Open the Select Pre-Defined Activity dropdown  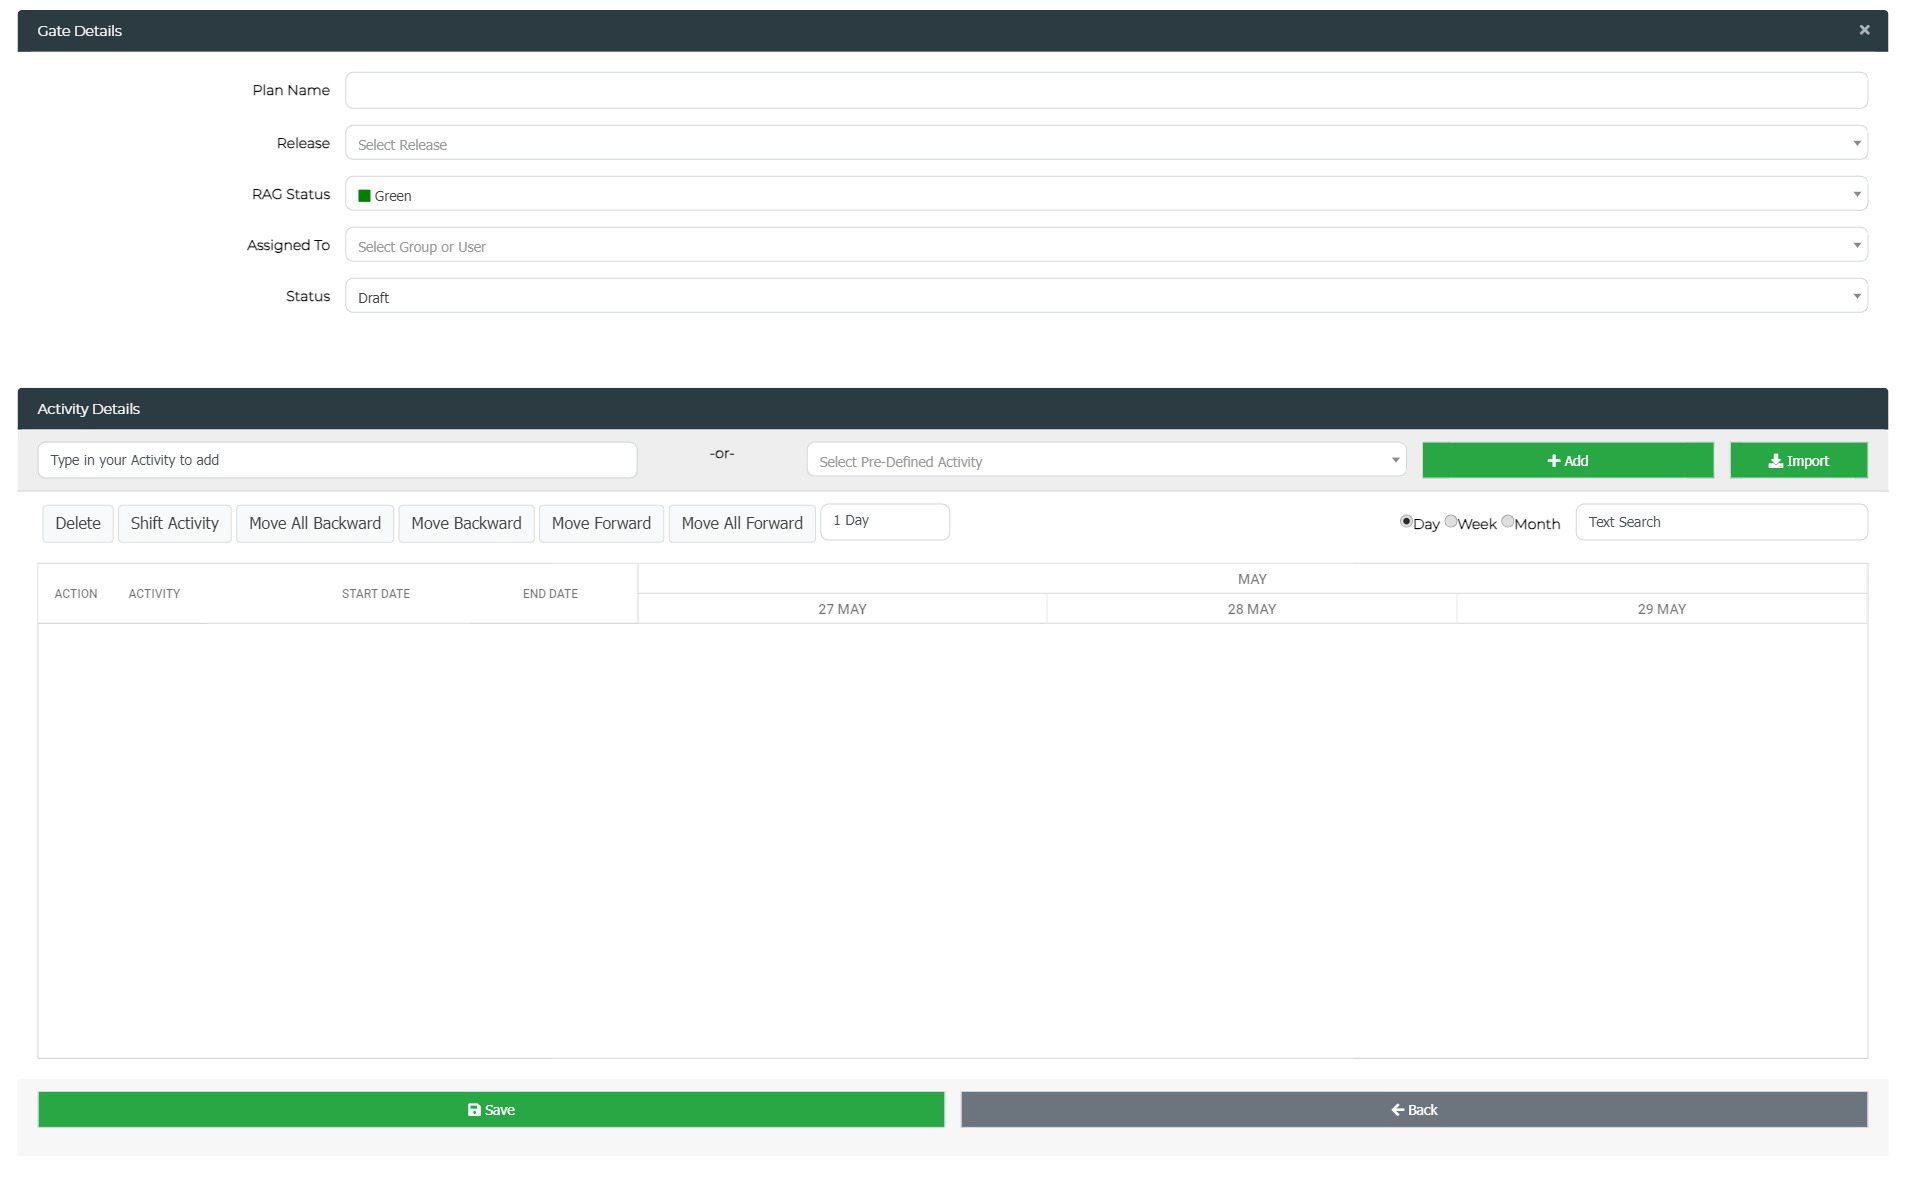pyautogui.click(x=1106, y=460)
